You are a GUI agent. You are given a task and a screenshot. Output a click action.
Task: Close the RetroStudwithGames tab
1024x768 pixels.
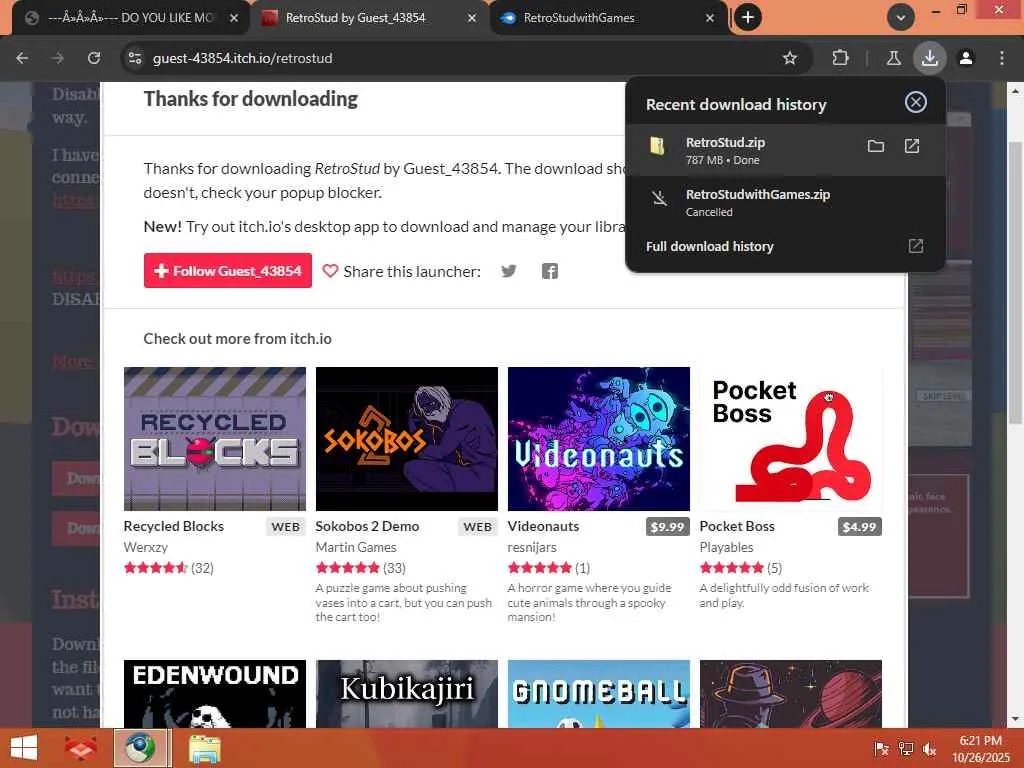pyautogui.click(x=710, y=18)
